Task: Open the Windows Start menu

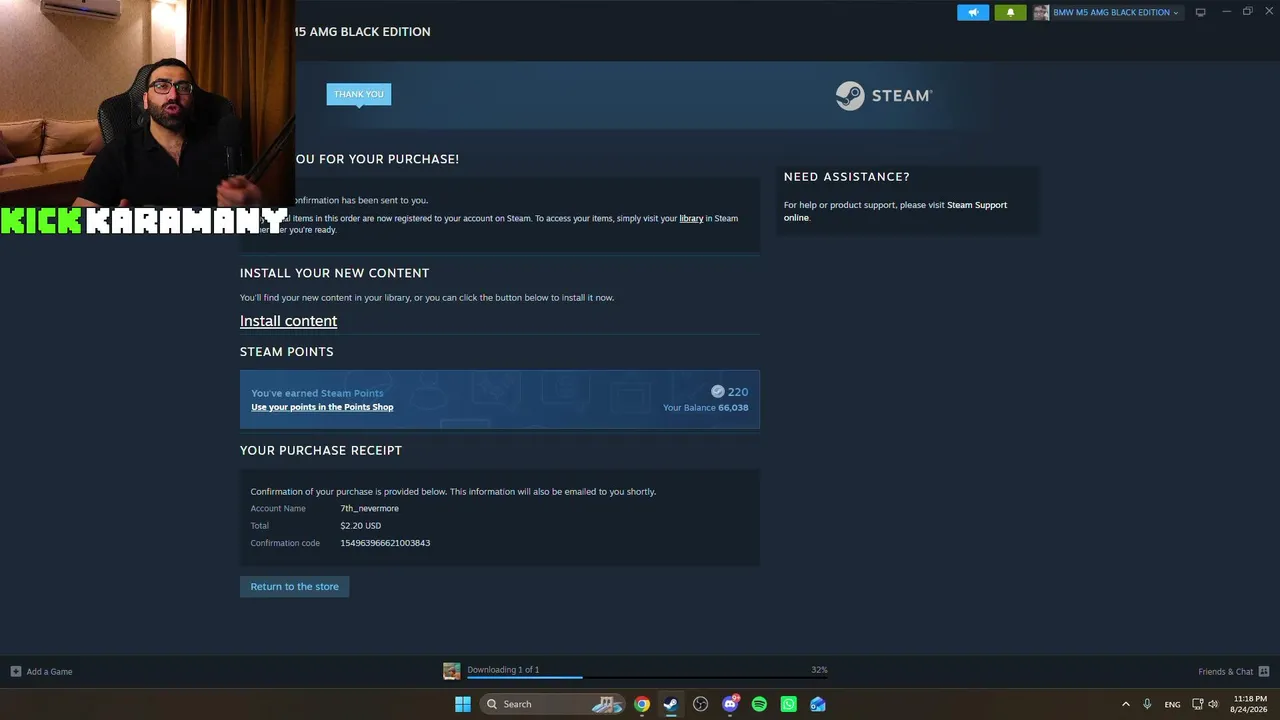Action: pos(463,704)
